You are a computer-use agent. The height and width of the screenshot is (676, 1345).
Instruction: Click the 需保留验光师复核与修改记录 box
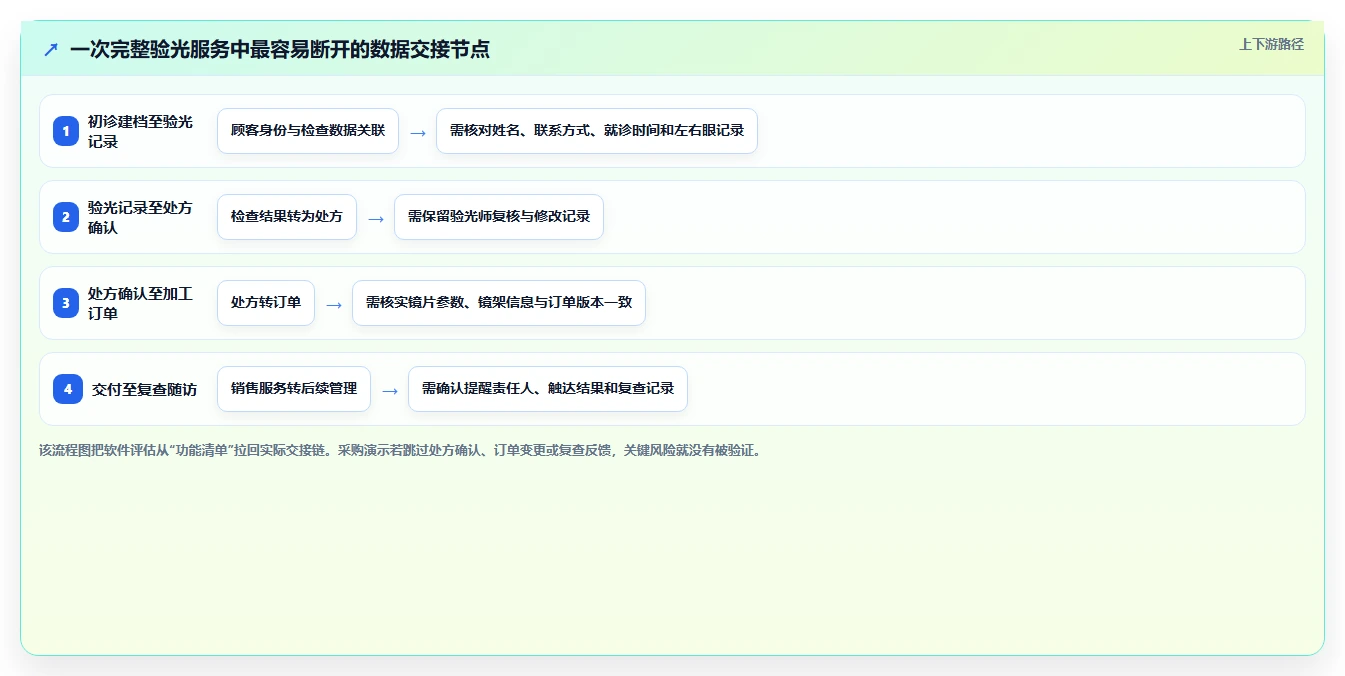(x=499, y=217)
